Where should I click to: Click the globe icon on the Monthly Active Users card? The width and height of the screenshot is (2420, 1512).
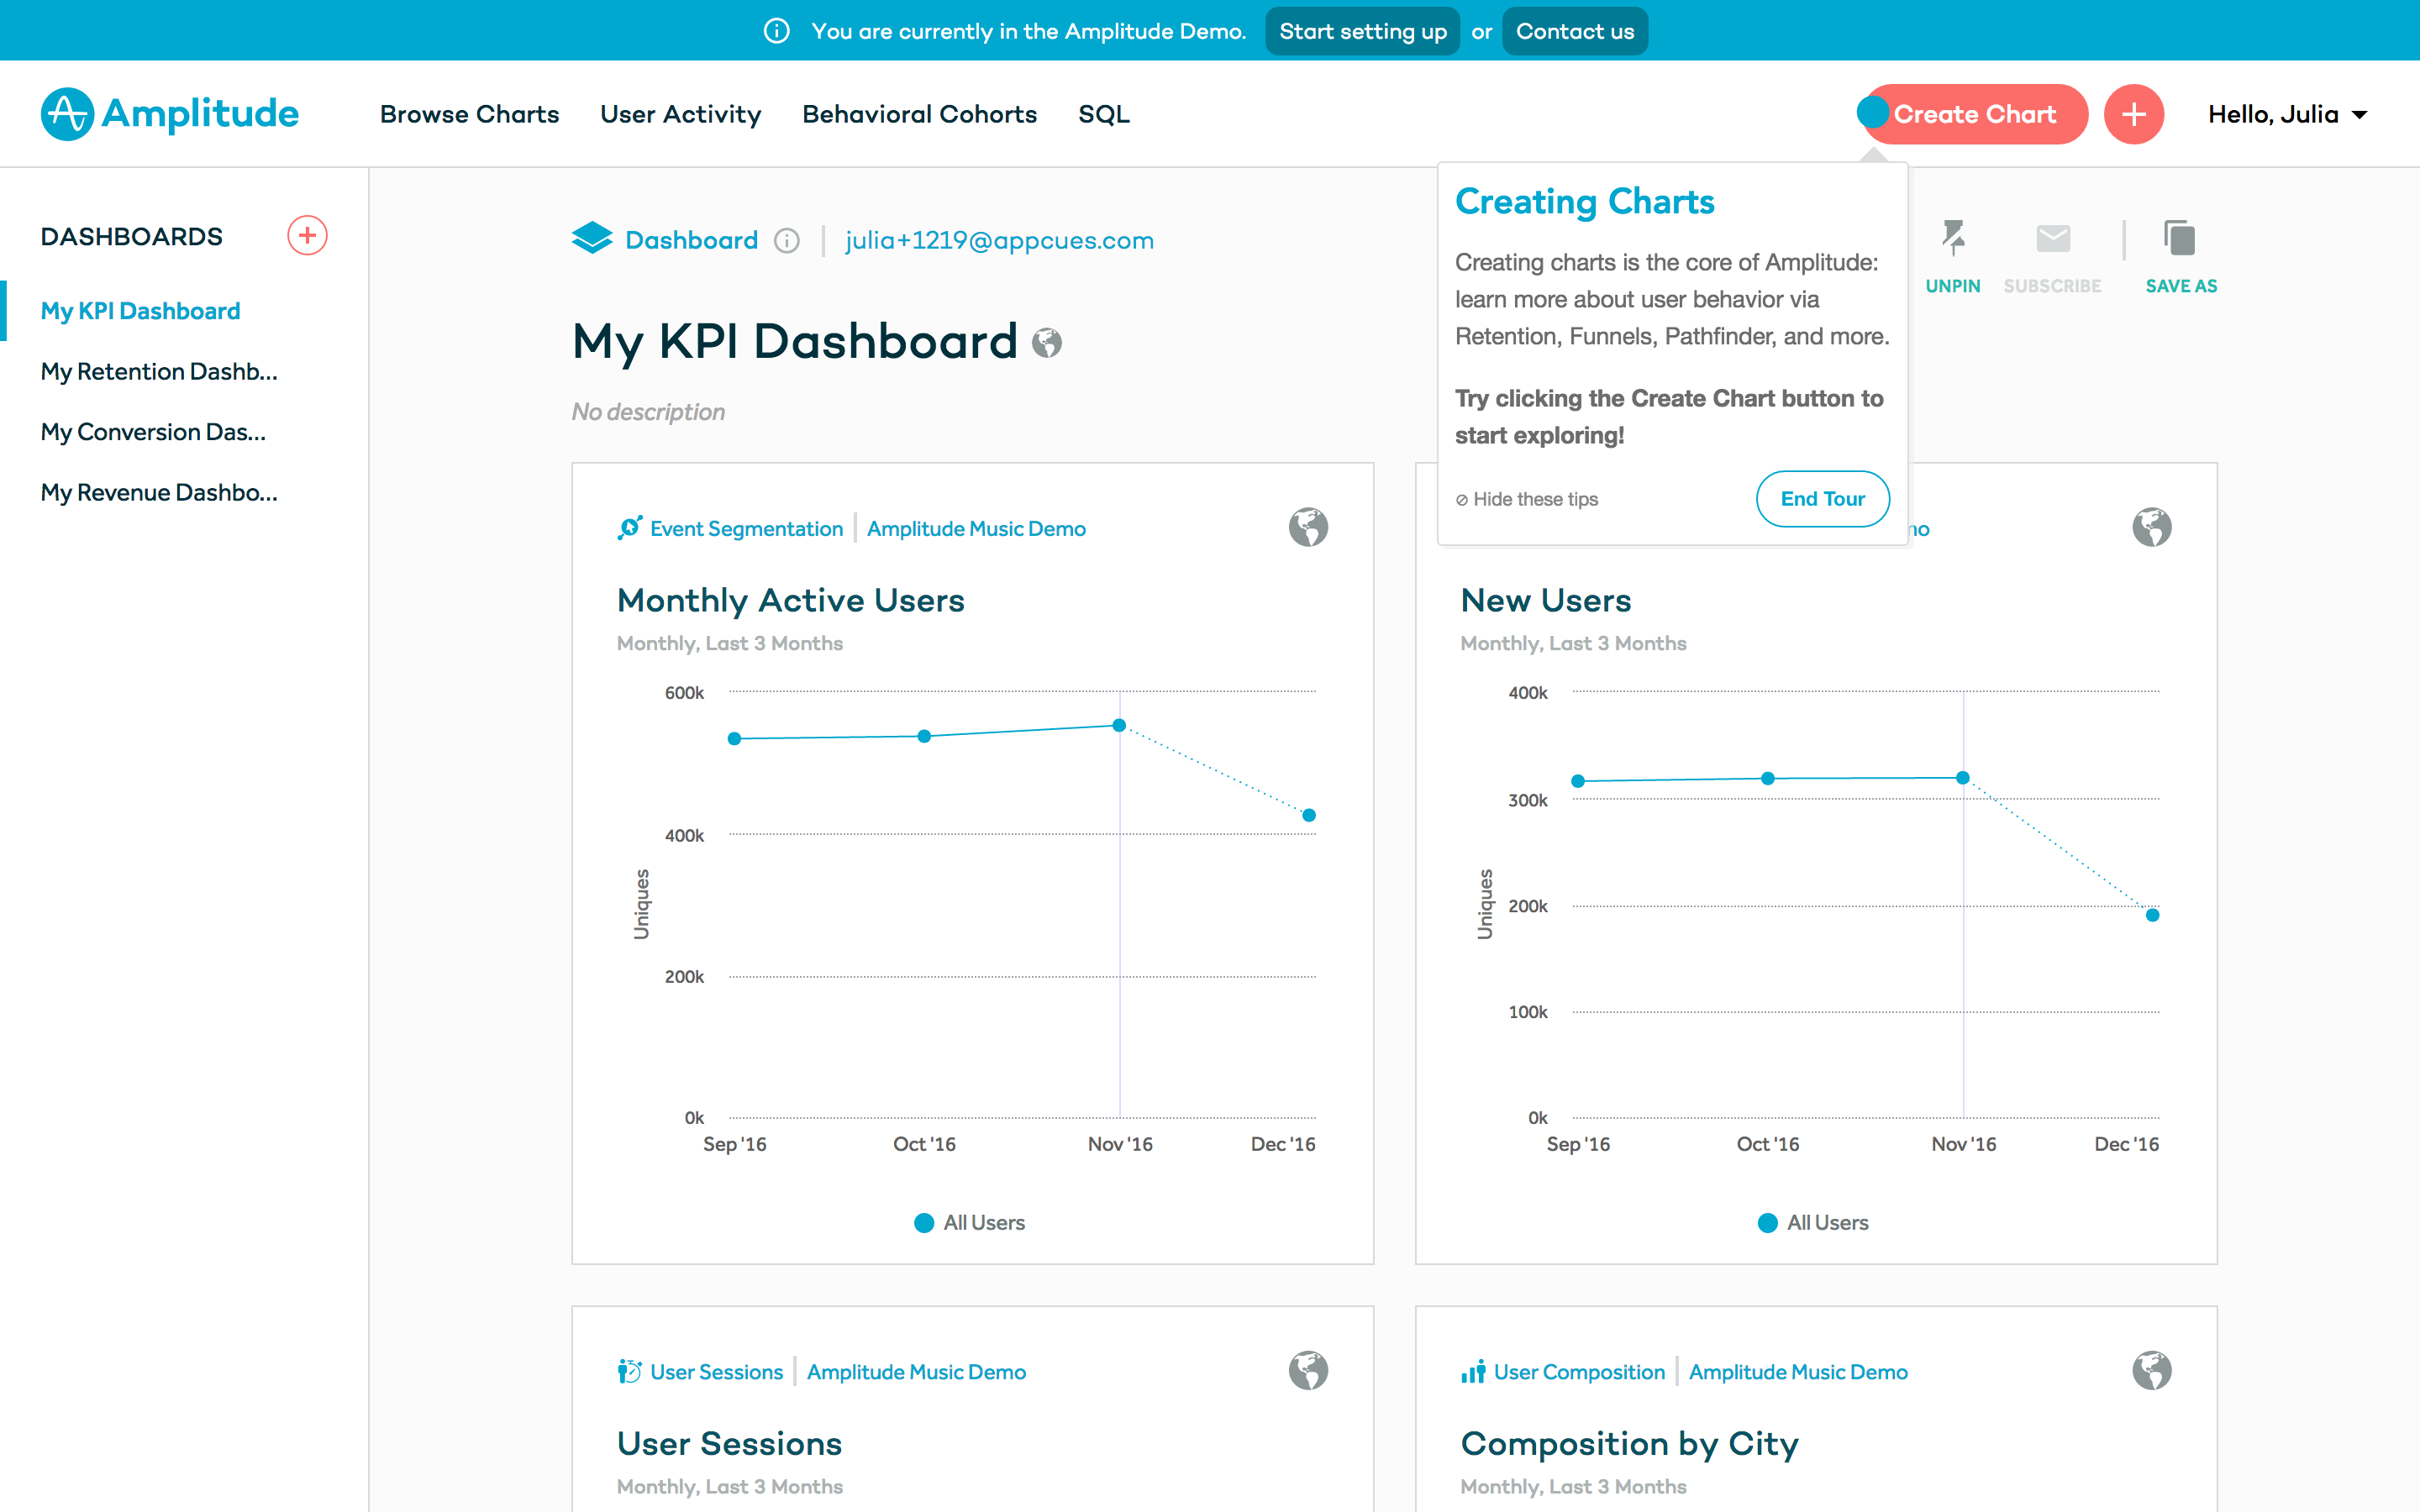(x=1308, y=527)
